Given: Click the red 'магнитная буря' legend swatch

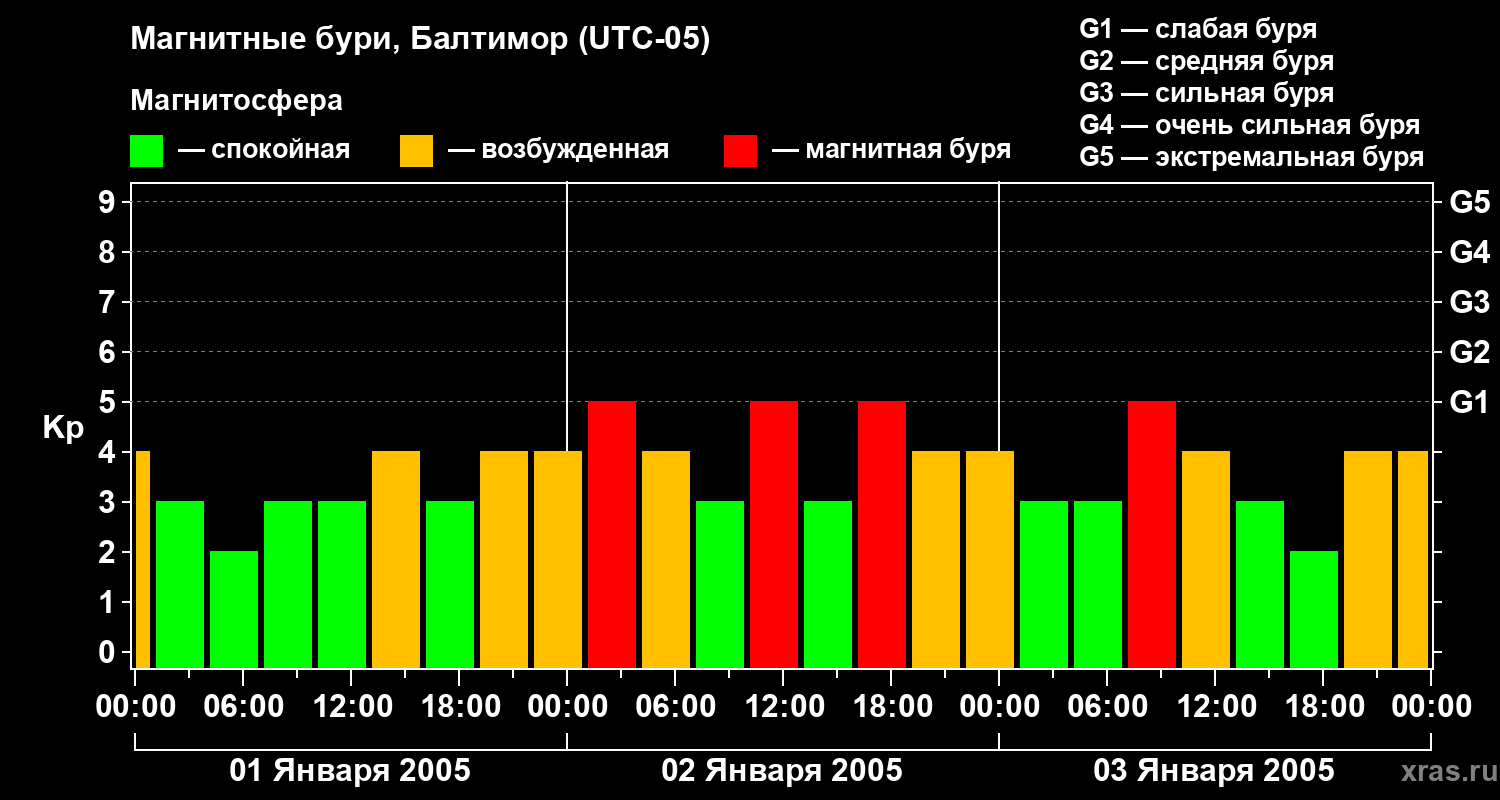Looking at the screenshot, I should (x=740, y=151).
